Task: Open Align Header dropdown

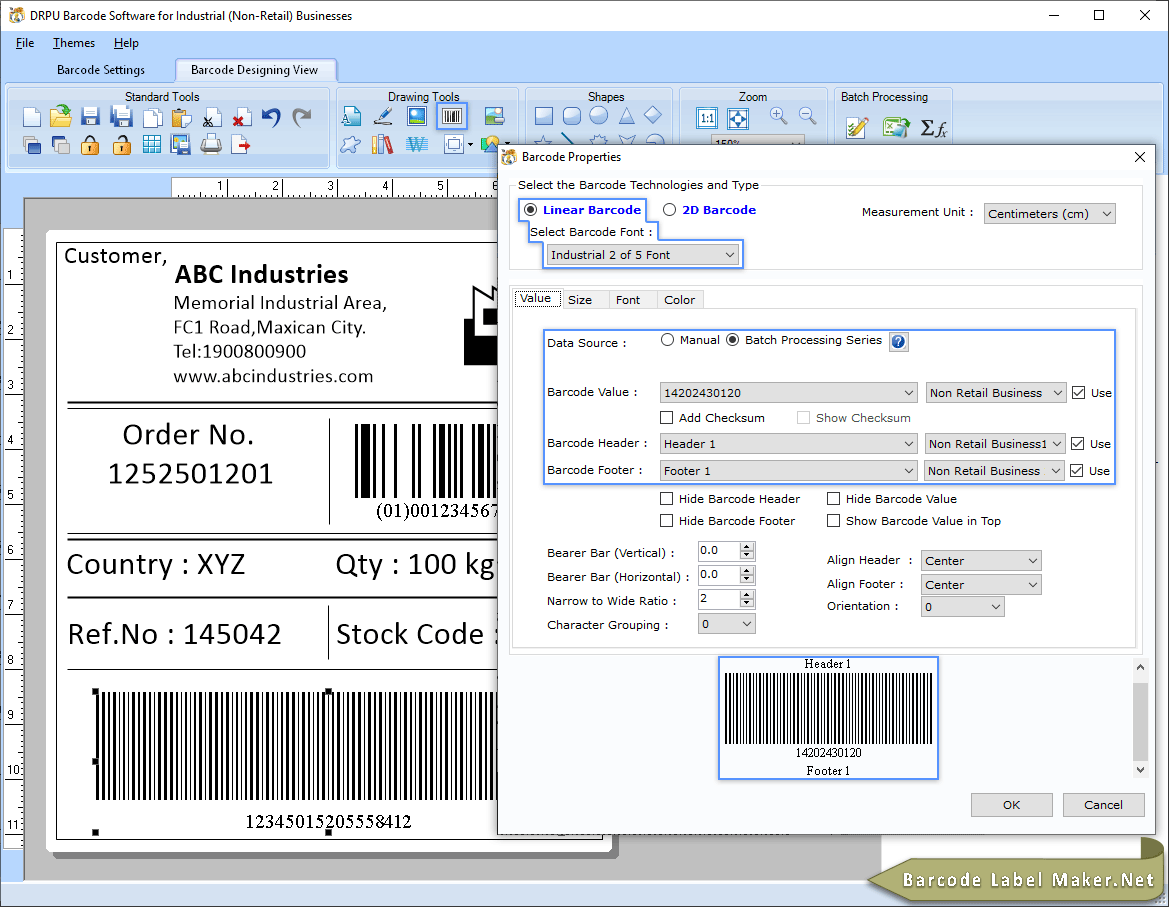Action: pyautogui.click(x=981, y=560)
